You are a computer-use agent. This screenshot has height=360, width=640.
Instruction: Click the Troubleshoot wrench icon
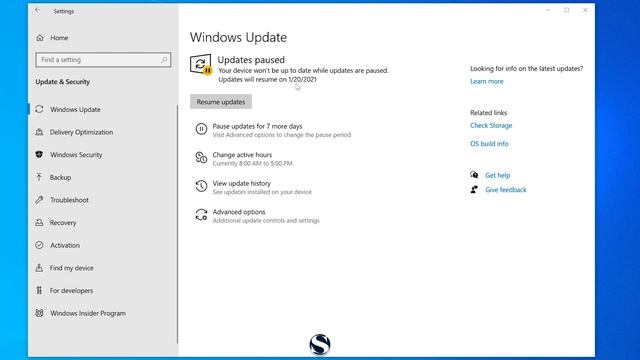(39, 200)
